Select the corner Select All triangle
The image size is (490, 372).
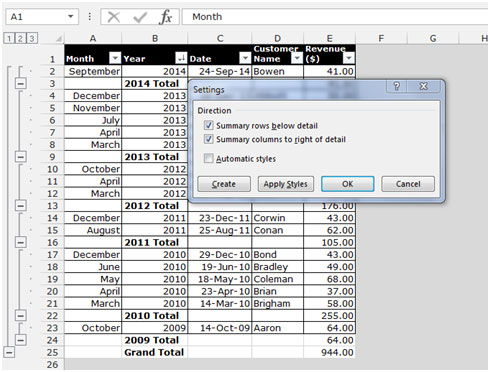59,39
